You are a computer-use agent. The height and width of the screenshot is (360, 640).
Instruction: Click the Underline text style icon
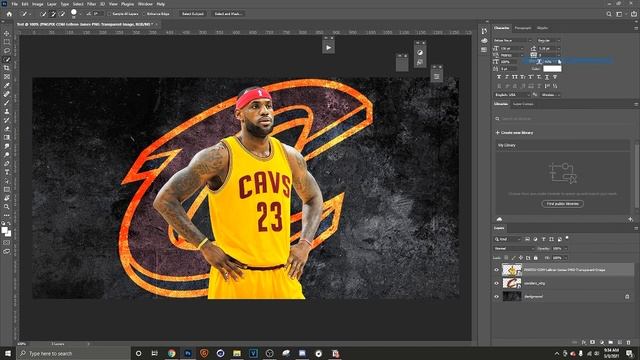[x=547, y=77]
